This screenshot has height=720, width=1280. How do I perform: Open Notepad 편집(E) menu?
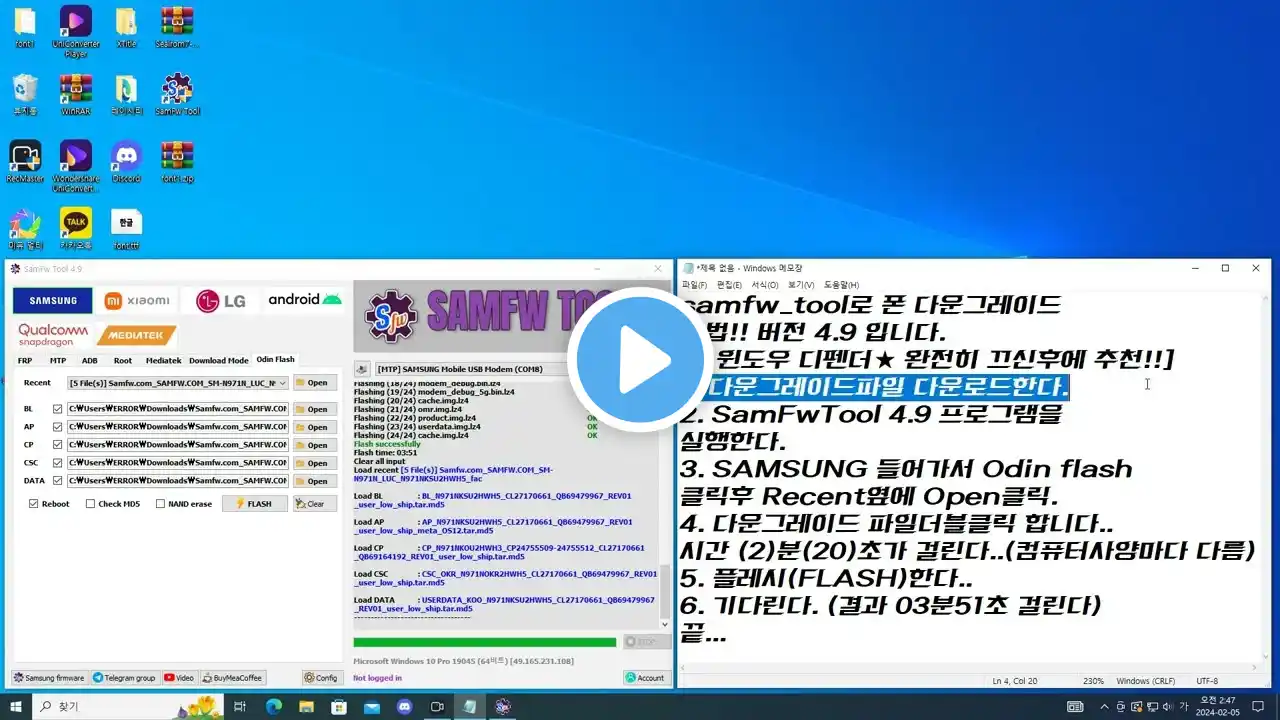tap(729, 285)
